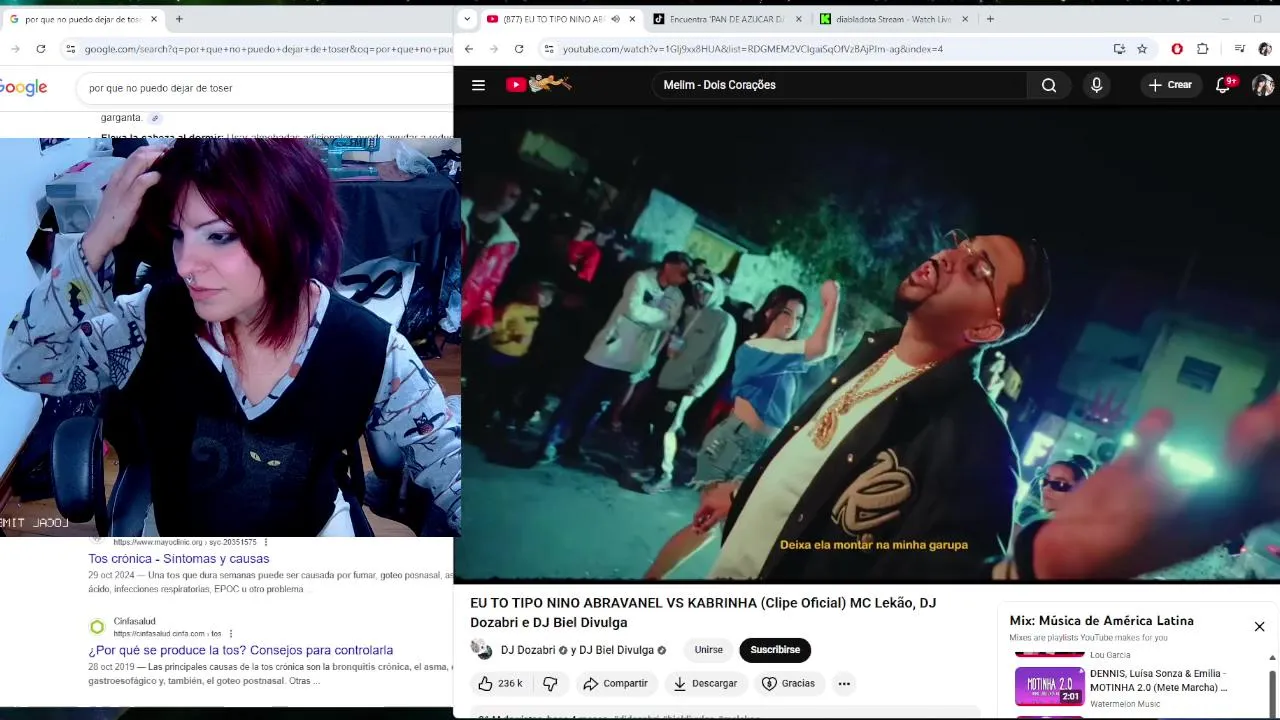The height and width of the screenshot is (720, 1280).
Task: Click the Cinfasalud site favicon
Action: pyautogui.click(x=97, y=627)
